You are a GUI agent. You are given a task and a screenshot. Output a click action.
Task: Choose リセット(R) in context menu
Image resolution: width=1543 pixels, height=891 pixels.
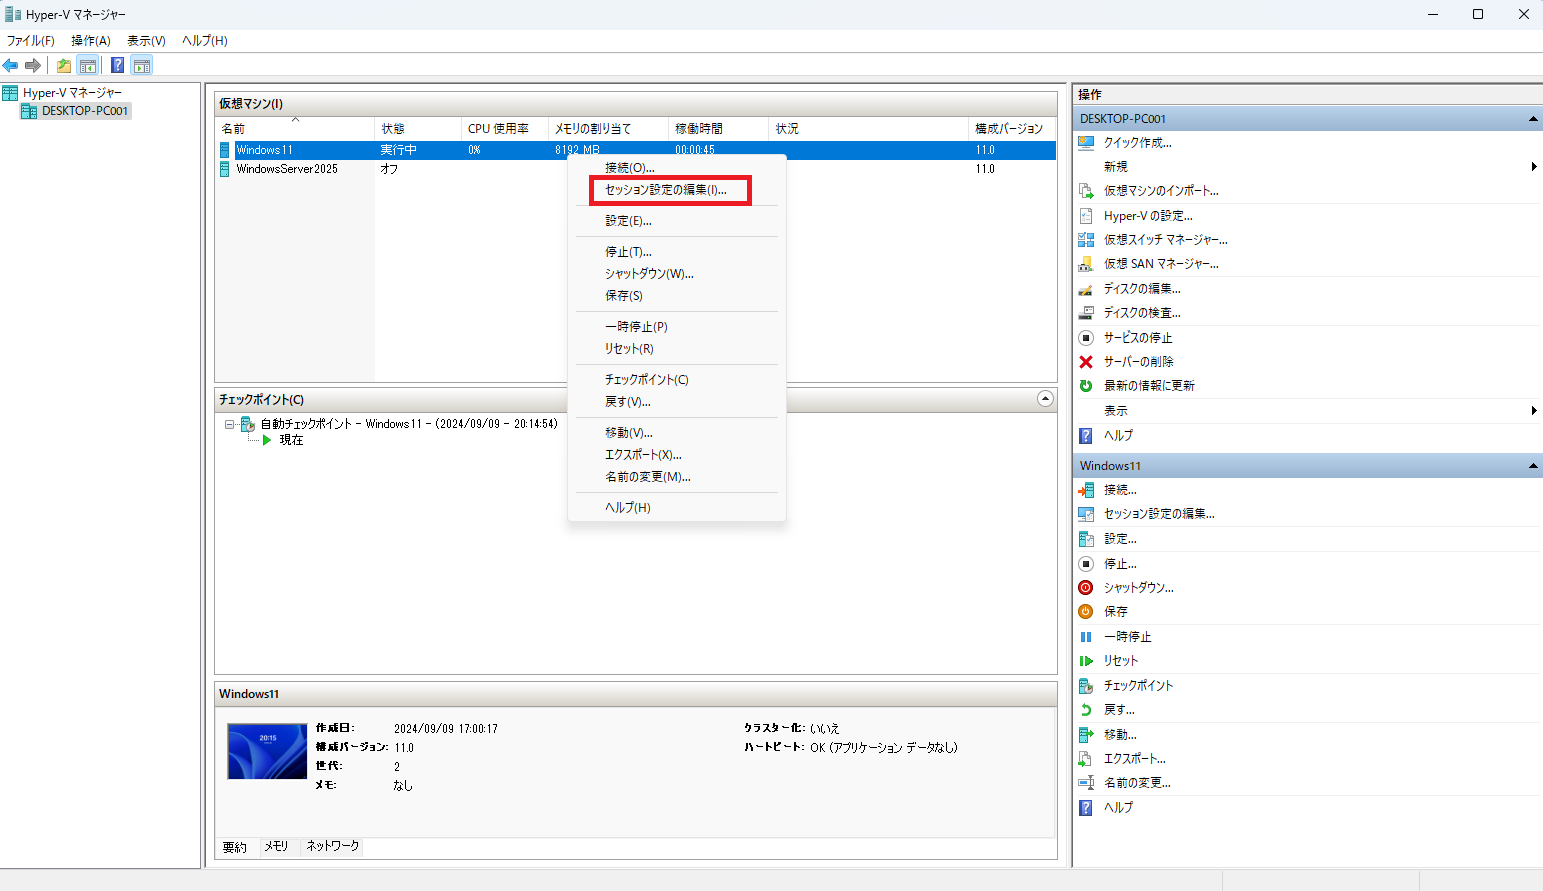[x=677, y=349]
